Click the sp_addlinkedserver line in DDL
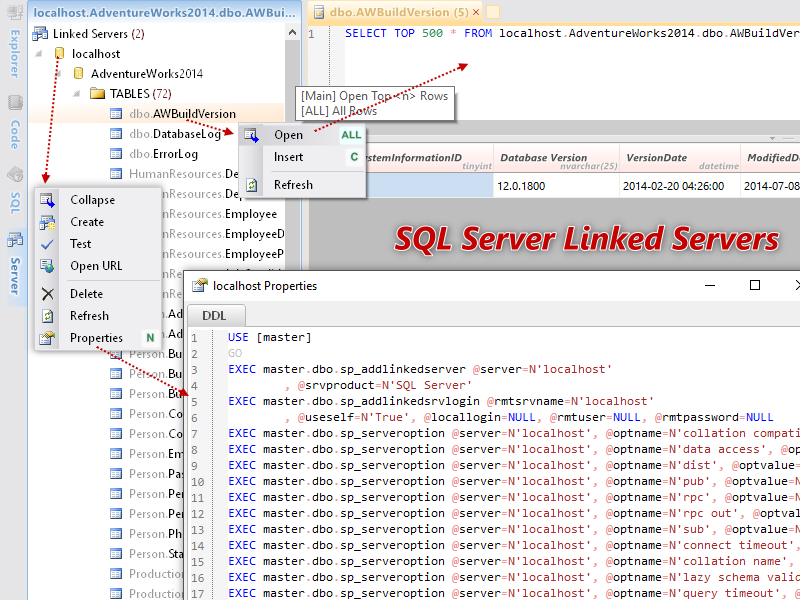The image size is (800, 600). (x=420, y=369)
